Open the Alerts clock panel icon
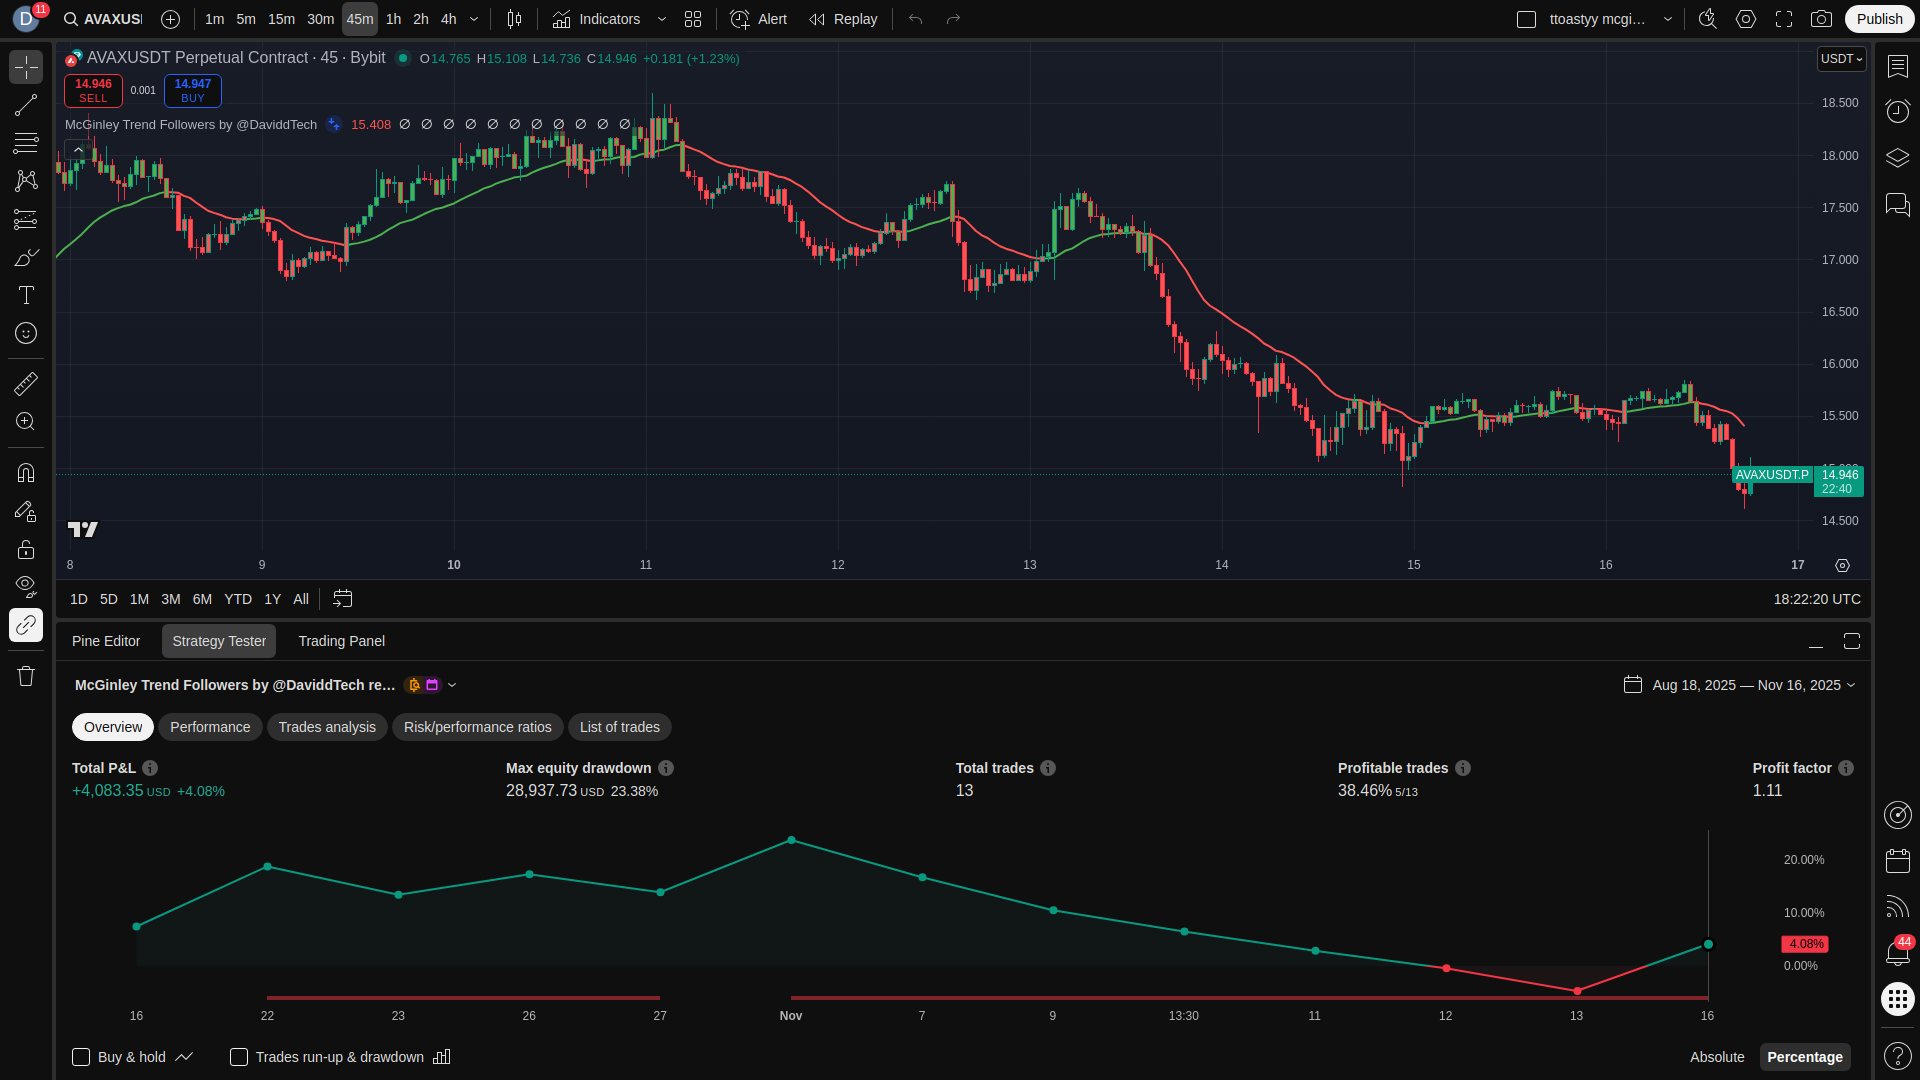Image resolution: width=1920 pixels, height=1080 pixels. (x=1897, y=111)
